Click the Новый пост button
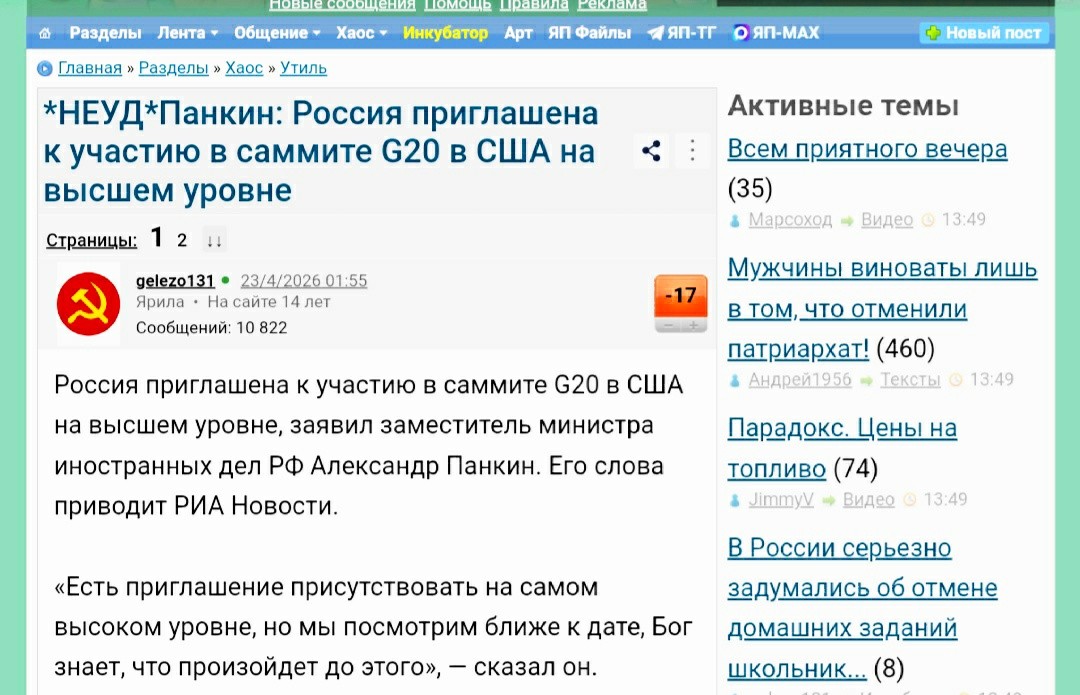 pyautogui.click(x=984, y=33)
